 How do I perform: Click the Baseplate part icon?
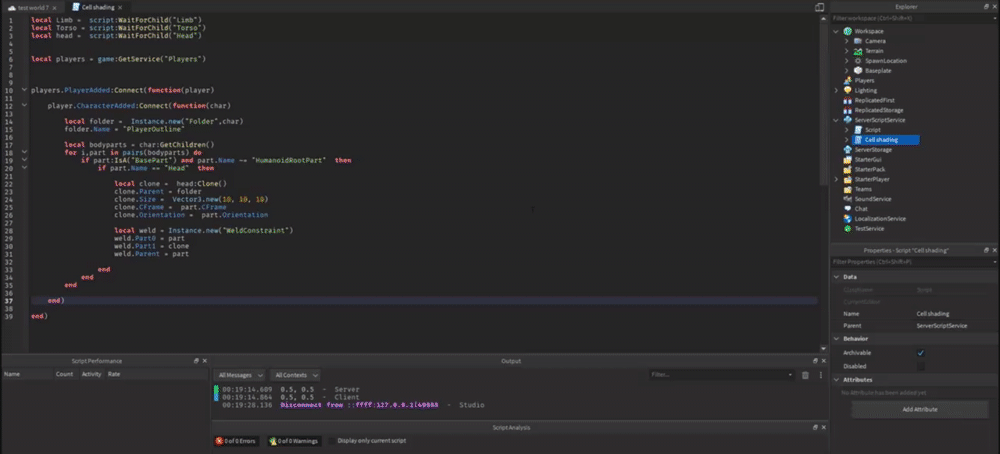(858, 71)
